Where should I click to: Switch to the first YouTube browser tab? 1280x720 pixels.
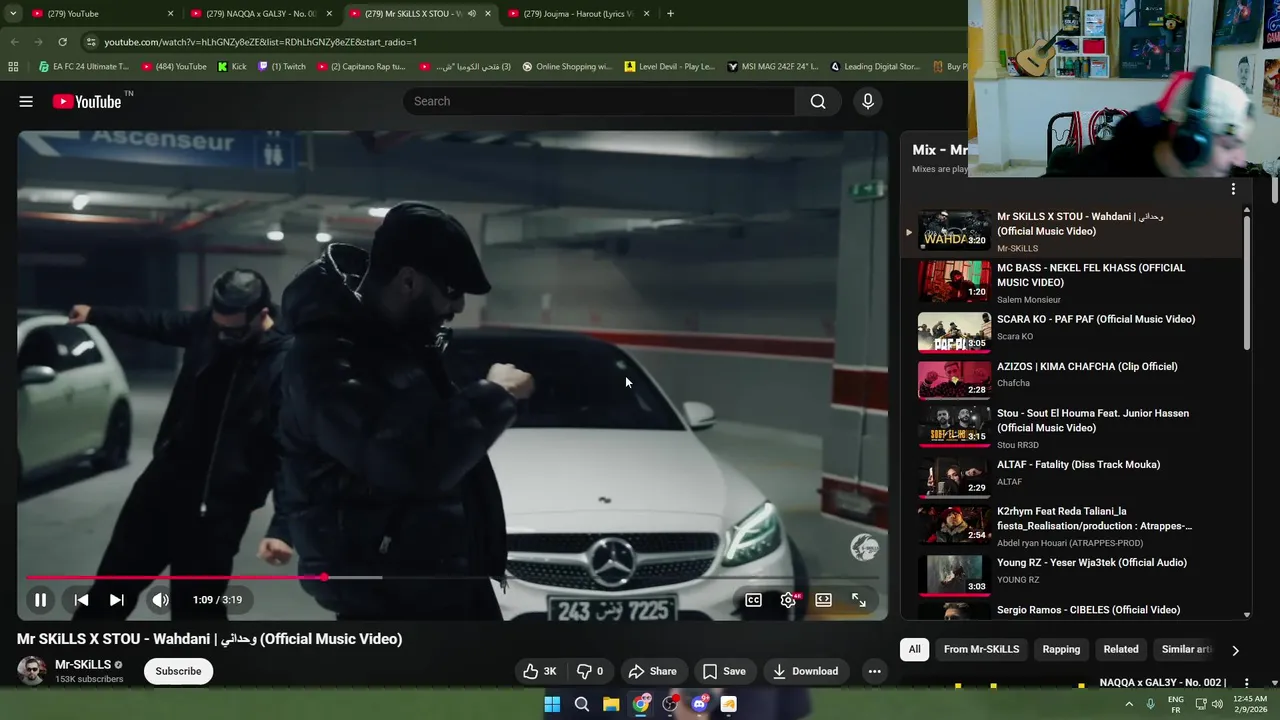click(x=100, y=14)
